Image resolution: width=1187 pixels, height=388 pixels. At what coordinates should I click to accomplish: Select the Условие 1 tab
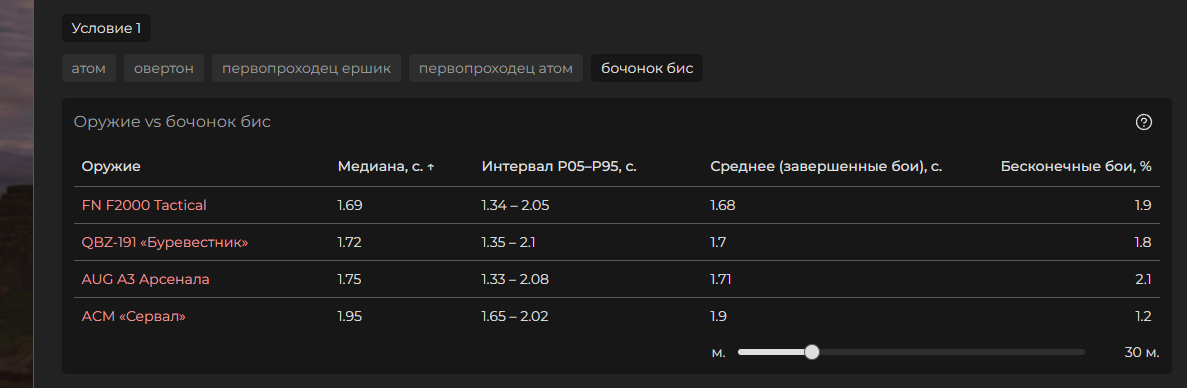click(x=106, y=29)
